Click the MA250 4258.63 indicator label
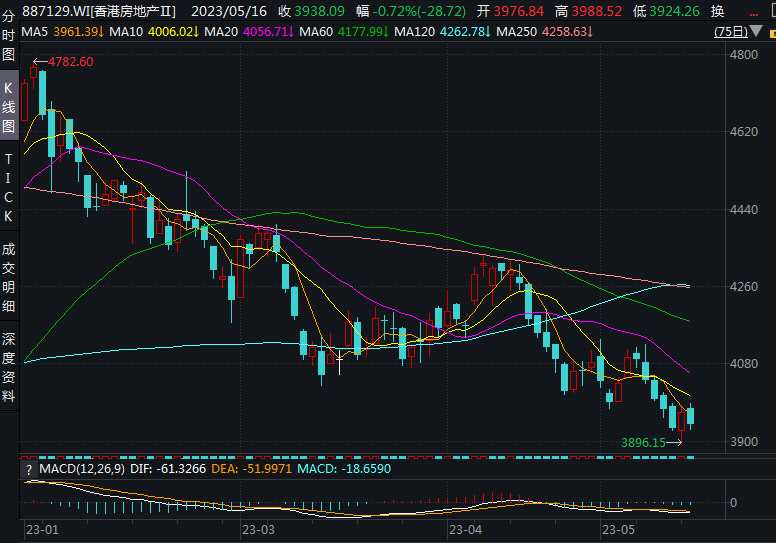Image resolution: width=776 pixels, height=543 pixels. (544, 32)
